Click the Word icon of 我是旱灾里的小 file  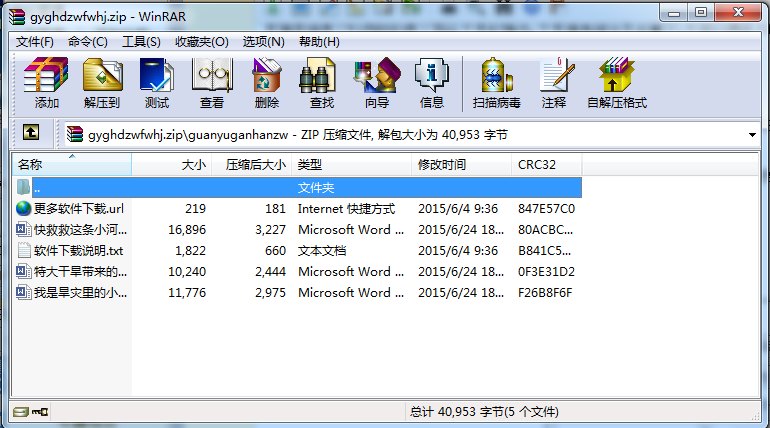click(24, 293)
